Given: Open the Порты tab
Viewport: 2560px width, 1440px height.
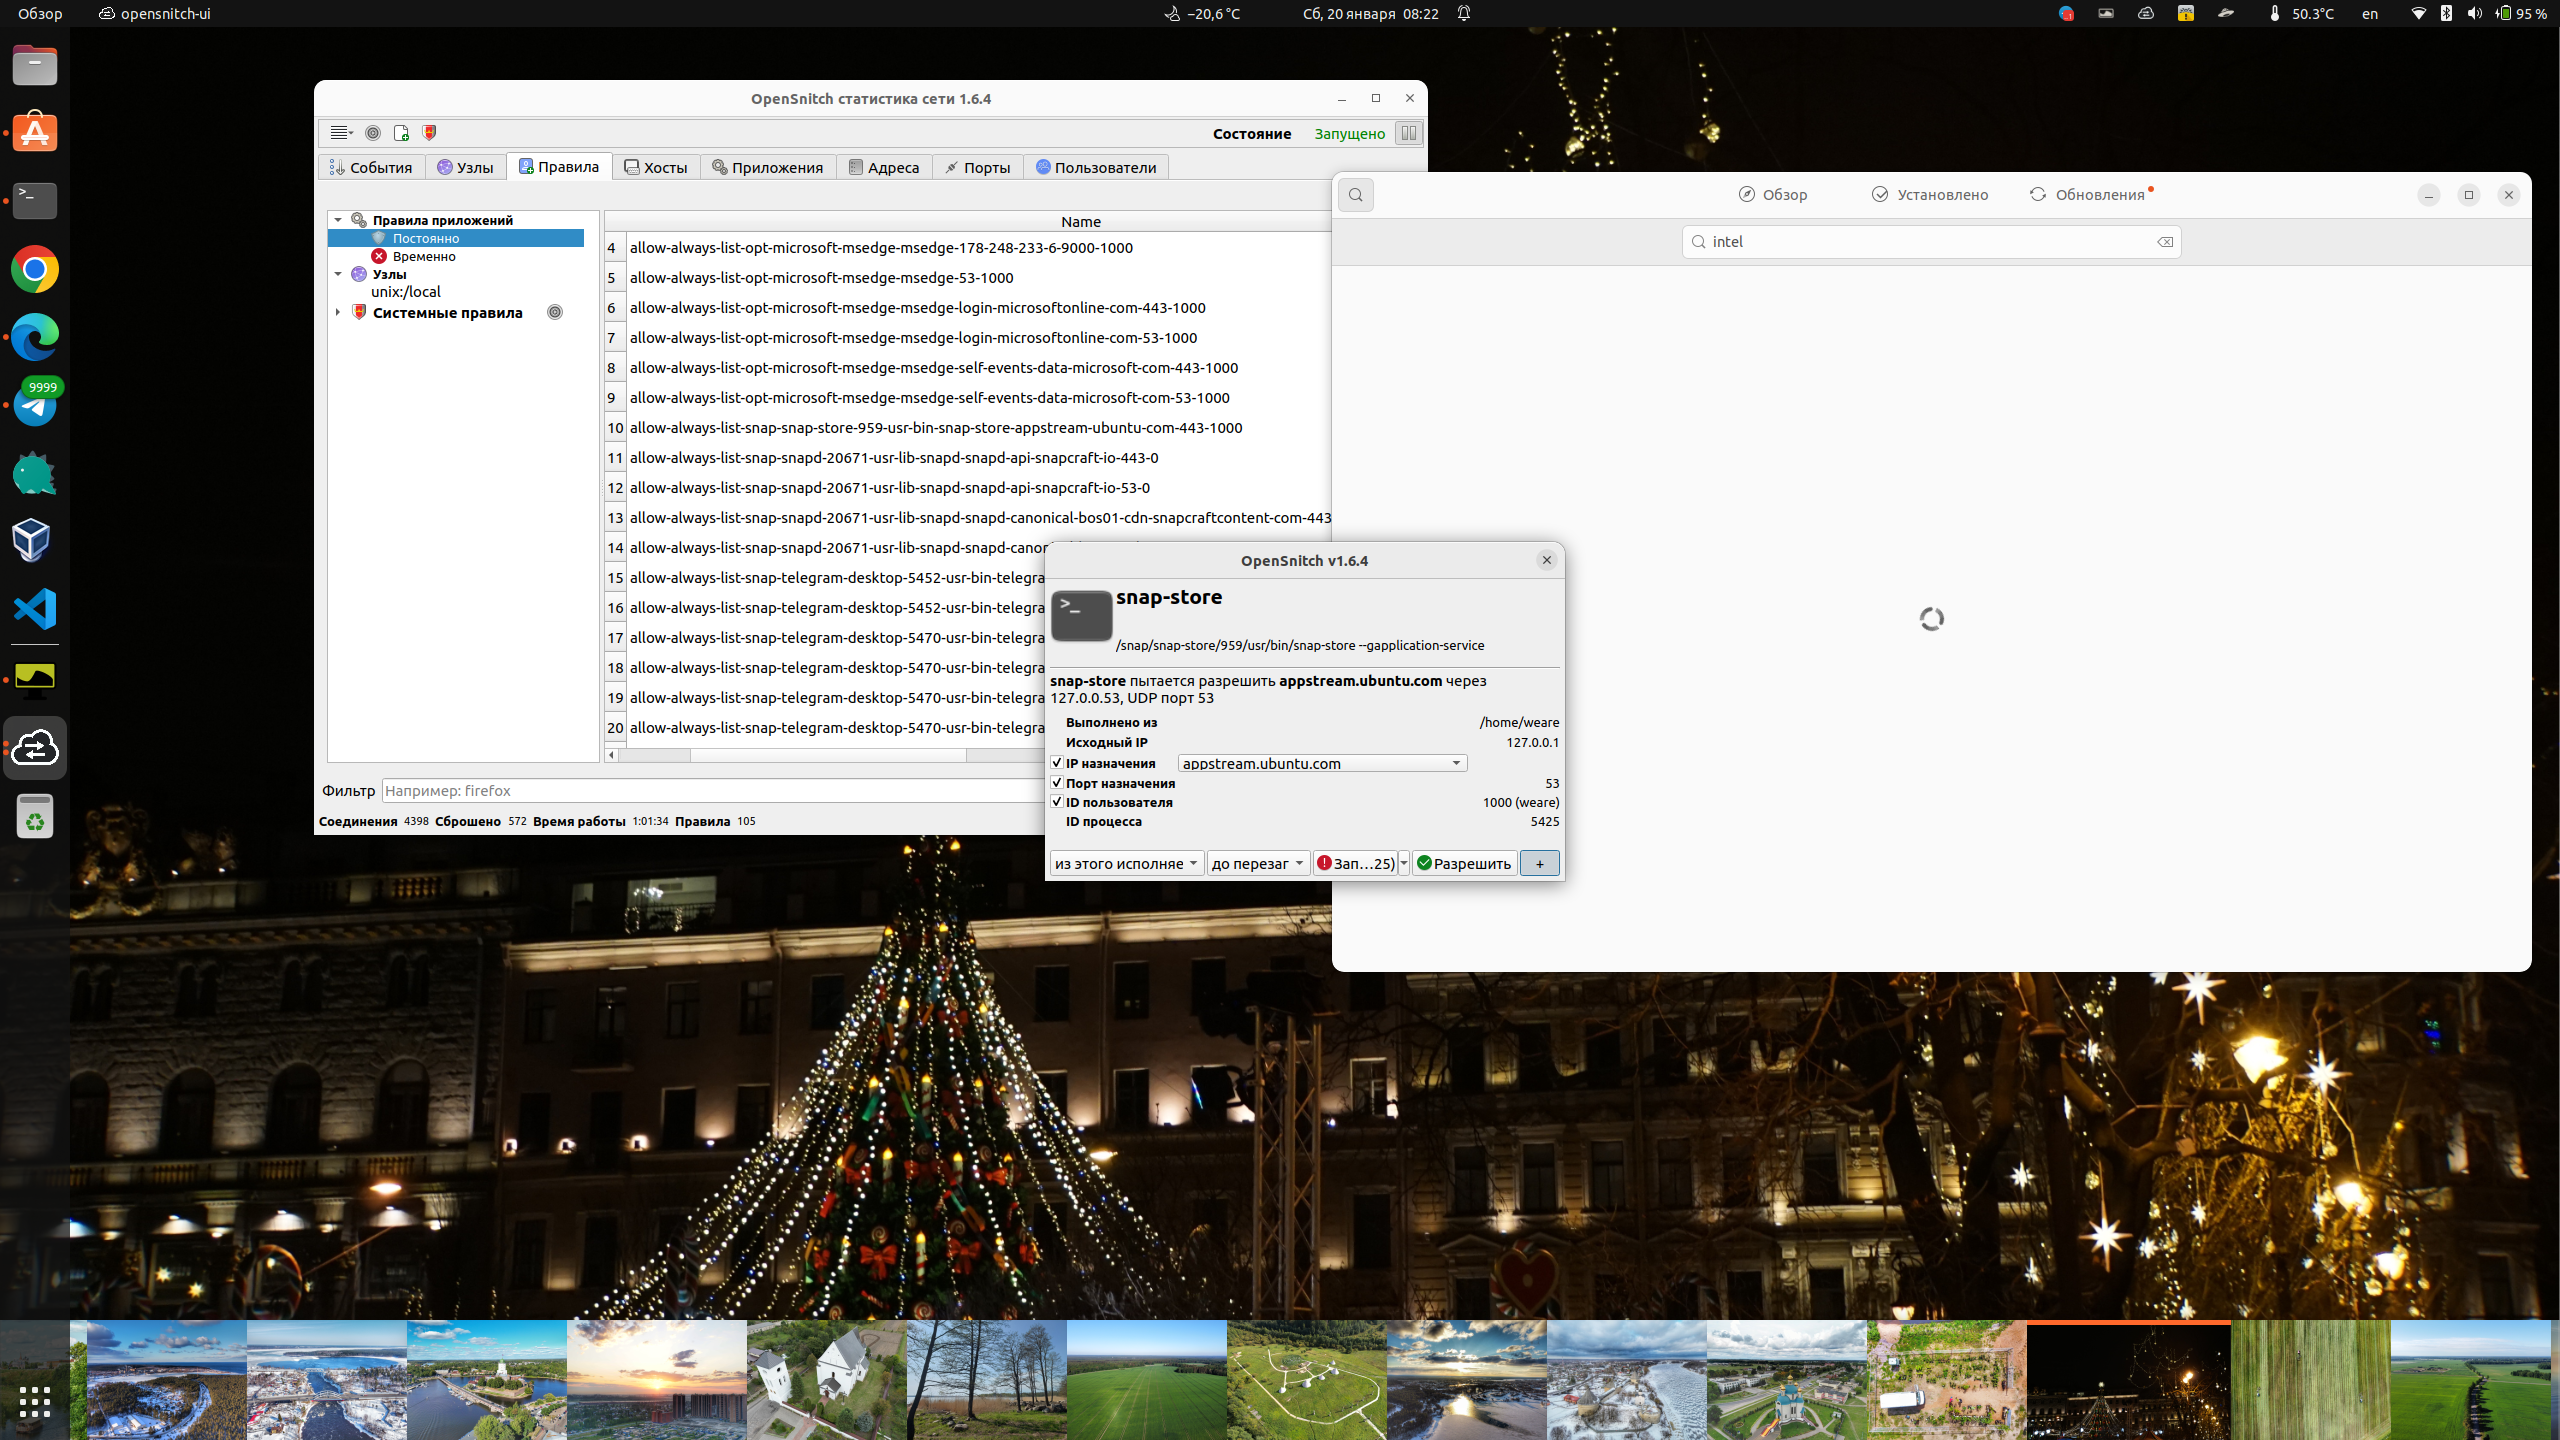Looking at the screenshot, I should (978, 167).
